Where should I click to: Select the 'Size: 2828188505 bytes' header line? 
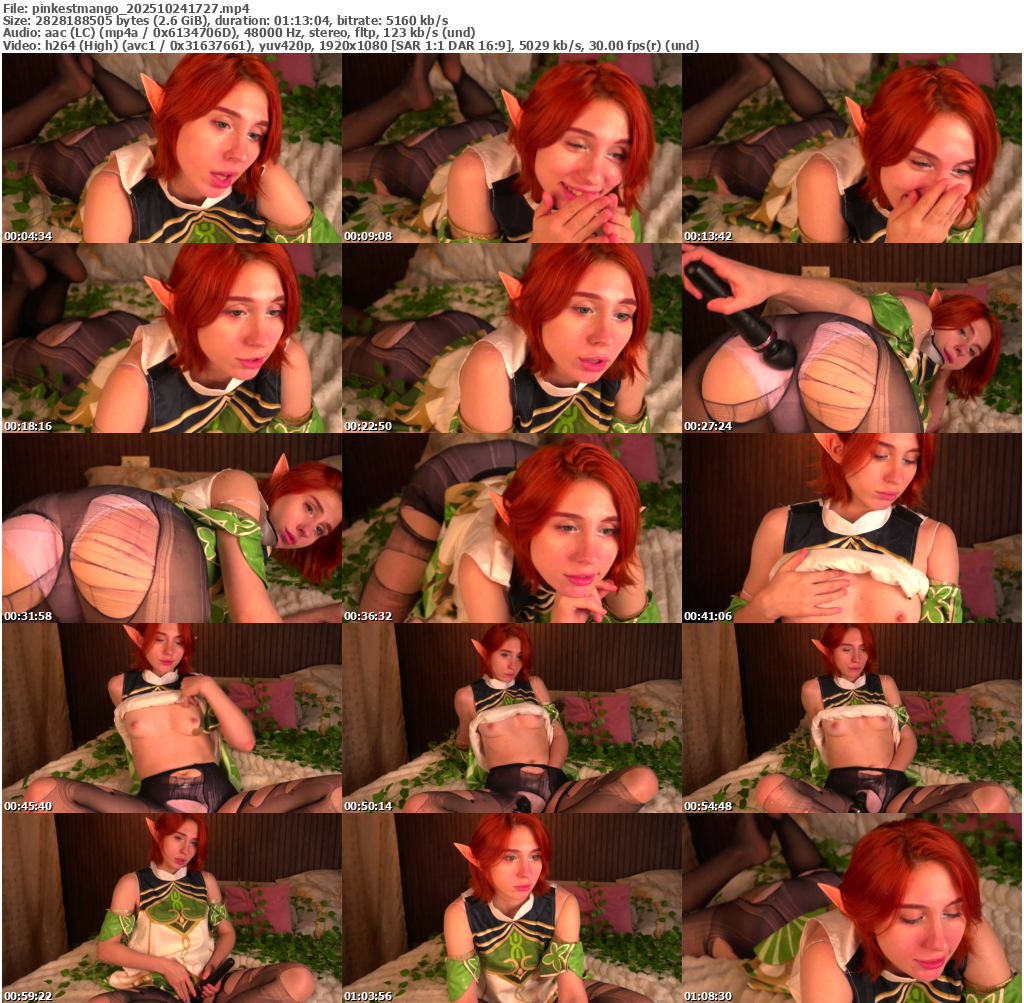pyautogui.click(x=225, y=20)
